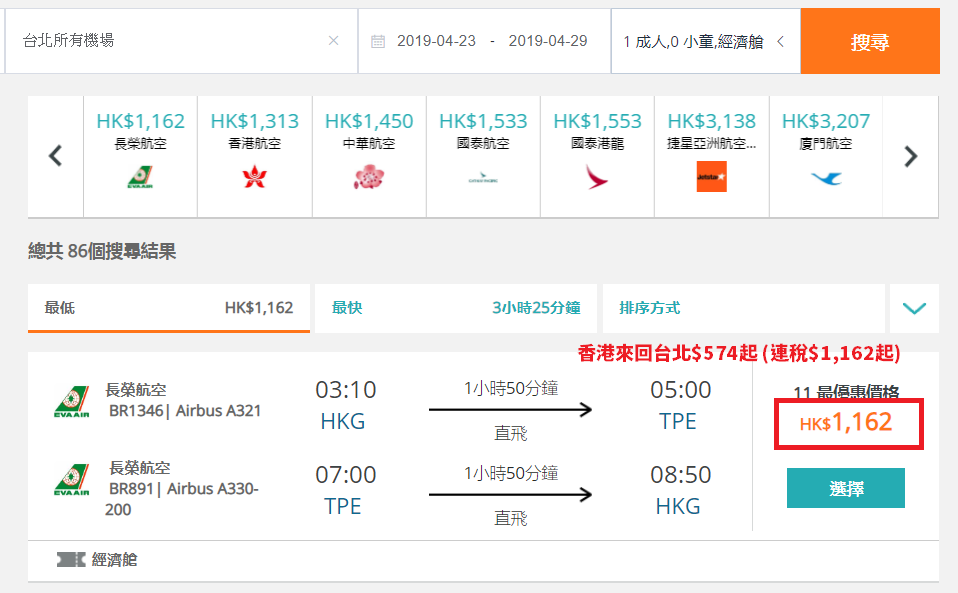Click the HK$3,207 廈門航空 price
This screenshot has height=593, width=958.
(826, 121)
